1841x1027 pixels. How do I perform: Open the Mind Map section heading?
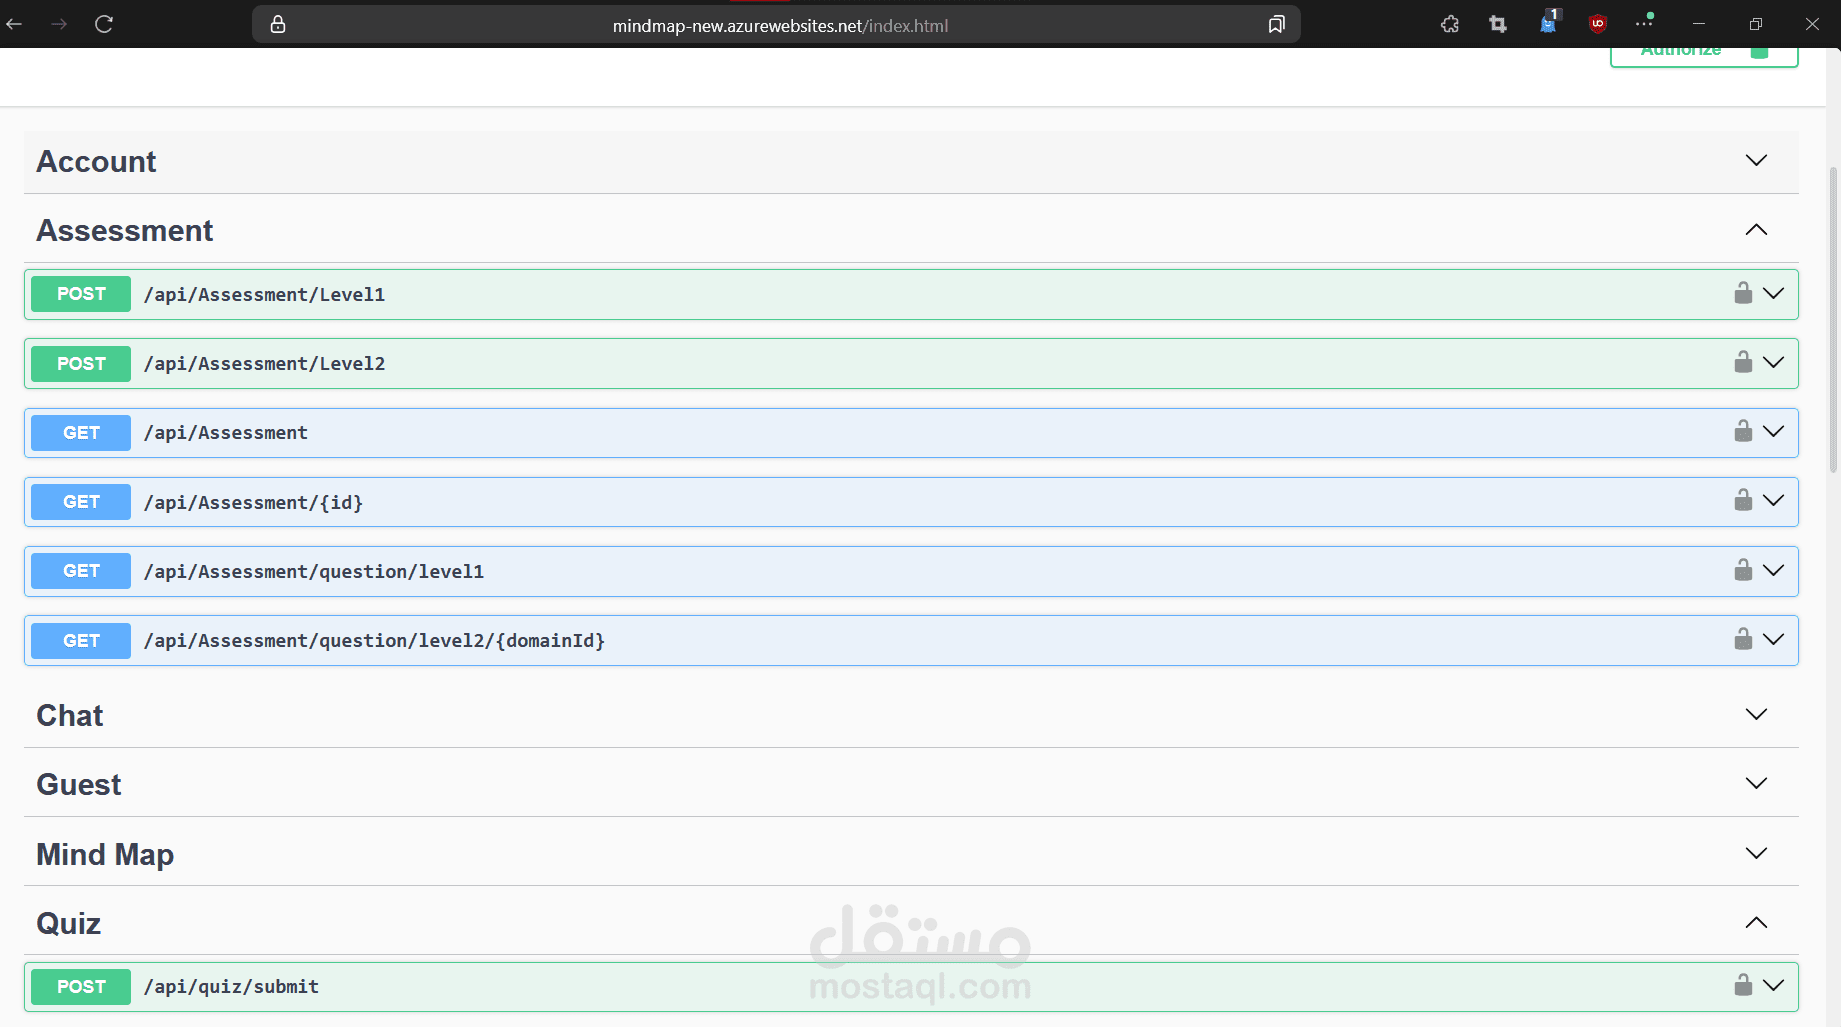(105, 854)
